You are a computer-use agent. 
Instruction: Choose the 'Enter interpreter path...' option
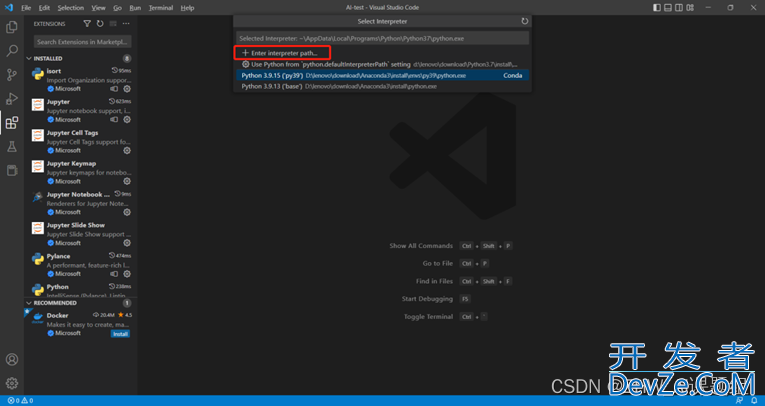pos(382,53)
